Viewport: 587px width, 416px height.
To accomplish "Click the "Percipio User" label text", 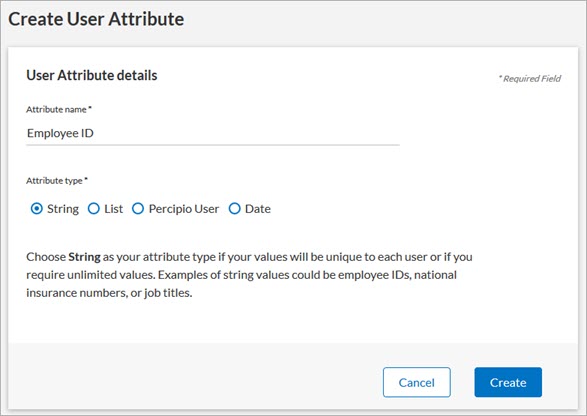I will (183, 209).
